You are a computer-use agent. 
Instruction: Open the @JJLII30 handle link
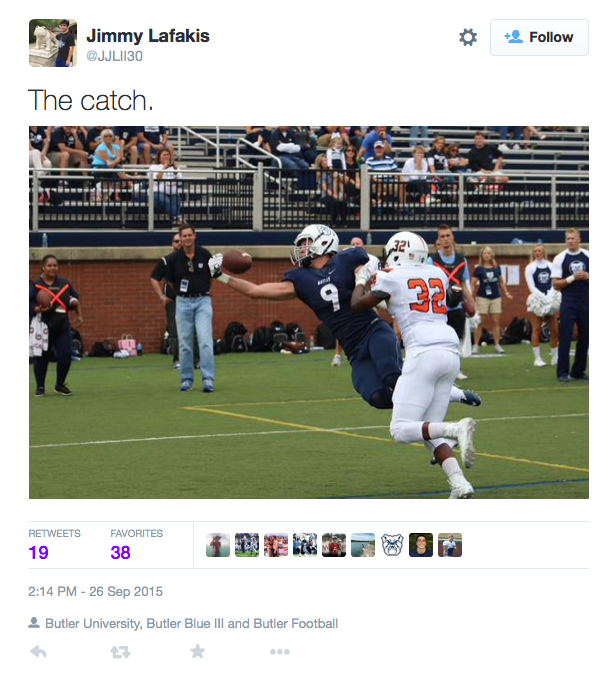(x=114, y=56)
